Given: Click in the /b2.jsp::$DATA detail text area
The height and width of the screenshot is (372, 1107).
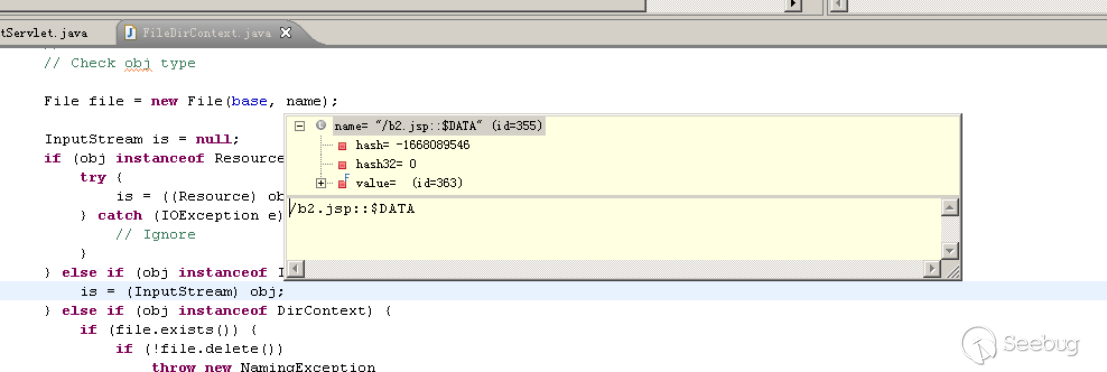Looking at the screenshot, I should [x=614, y=229].
